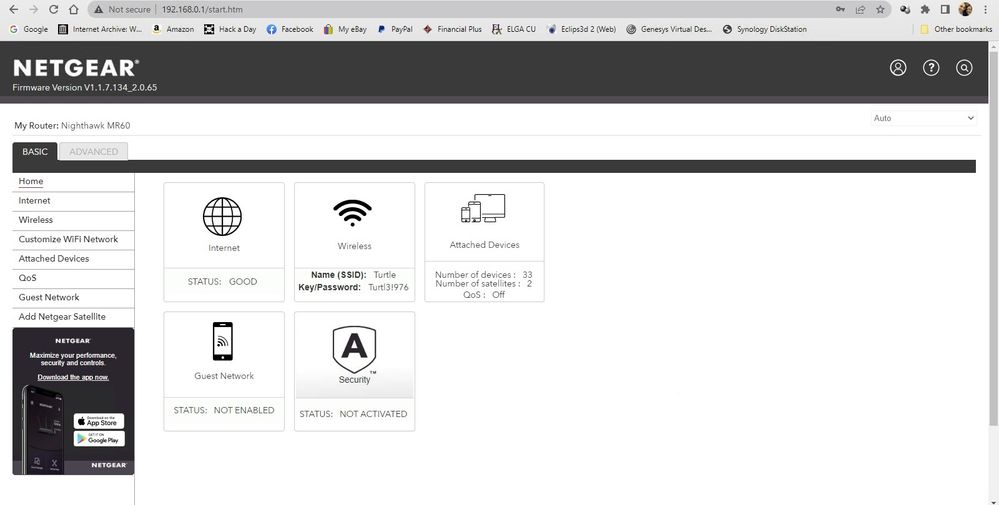This screenshot has width=999, height=505.
Task: Open the Facebook bookmark
Action: [290, 29]
